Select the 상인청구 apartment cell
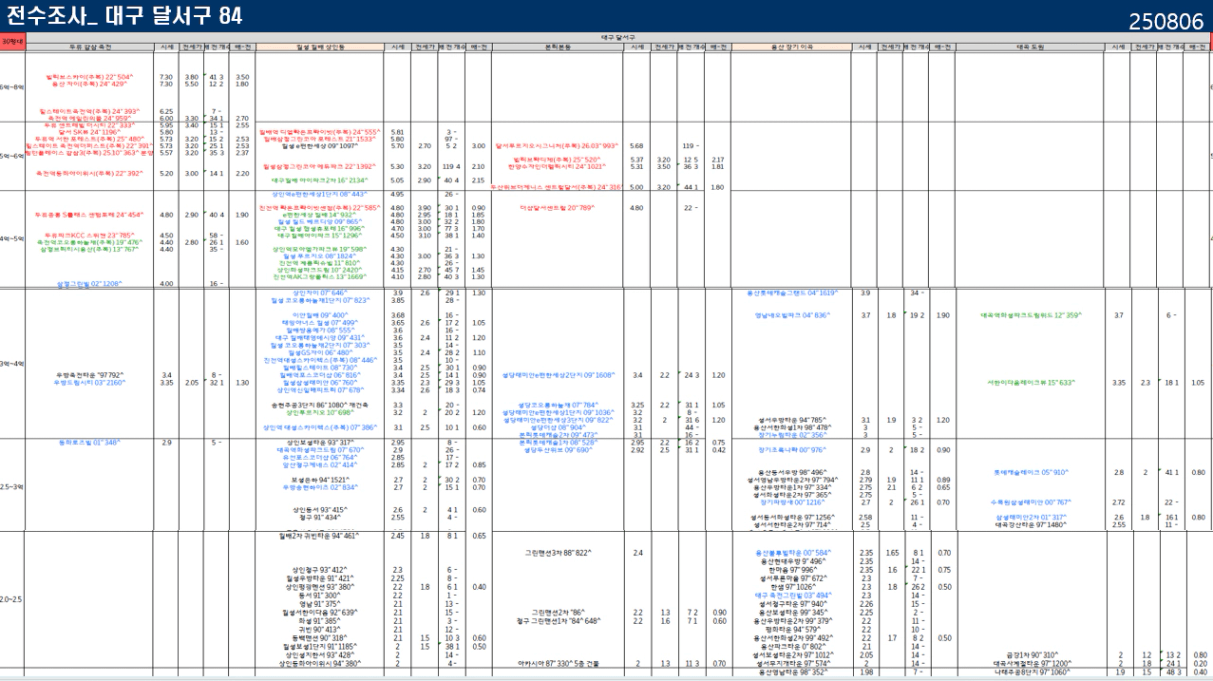Image resolution: width=1213 pixels, height=681 pixels. [320, 569]
